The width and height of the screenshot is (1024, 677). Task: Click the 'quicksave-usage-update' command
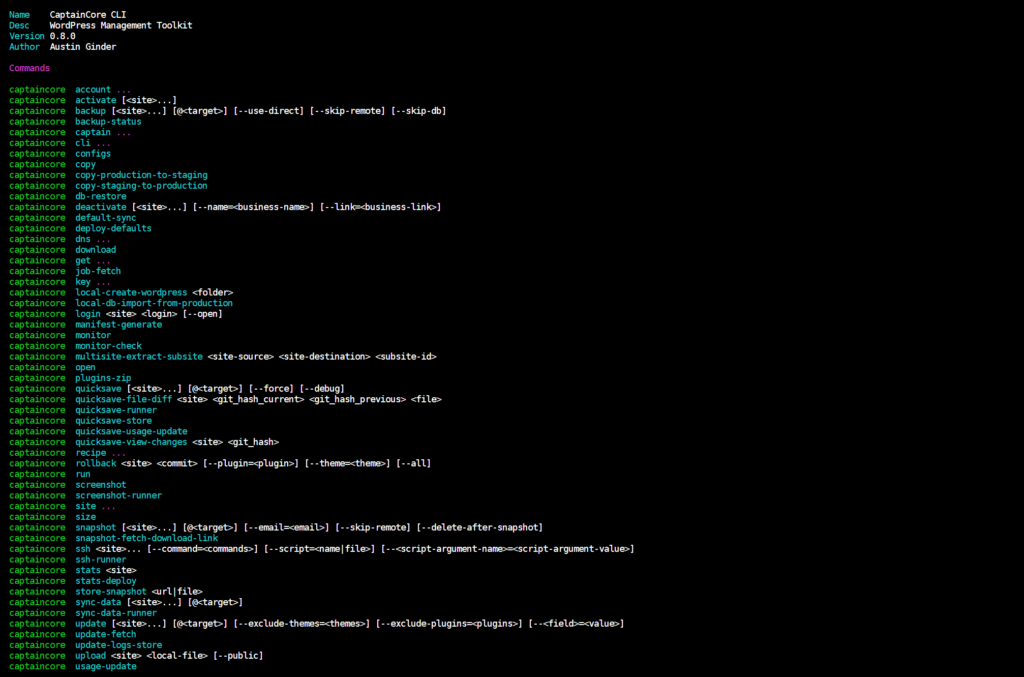tap(131, 432)
